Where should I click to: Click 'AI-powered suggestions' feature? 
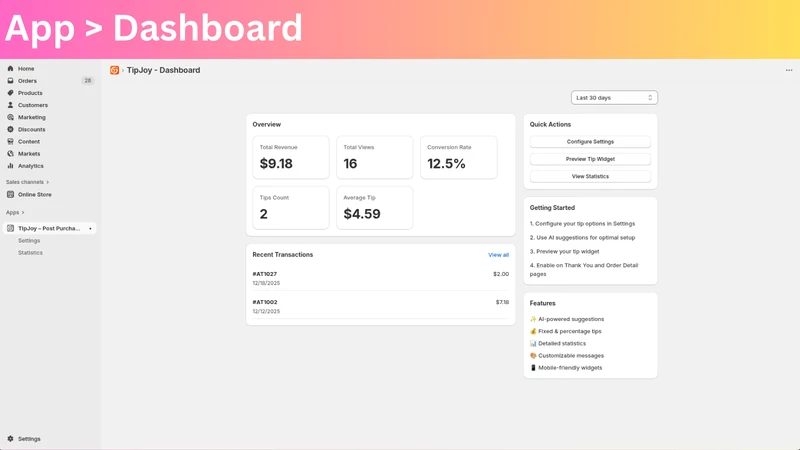point(567,319)
